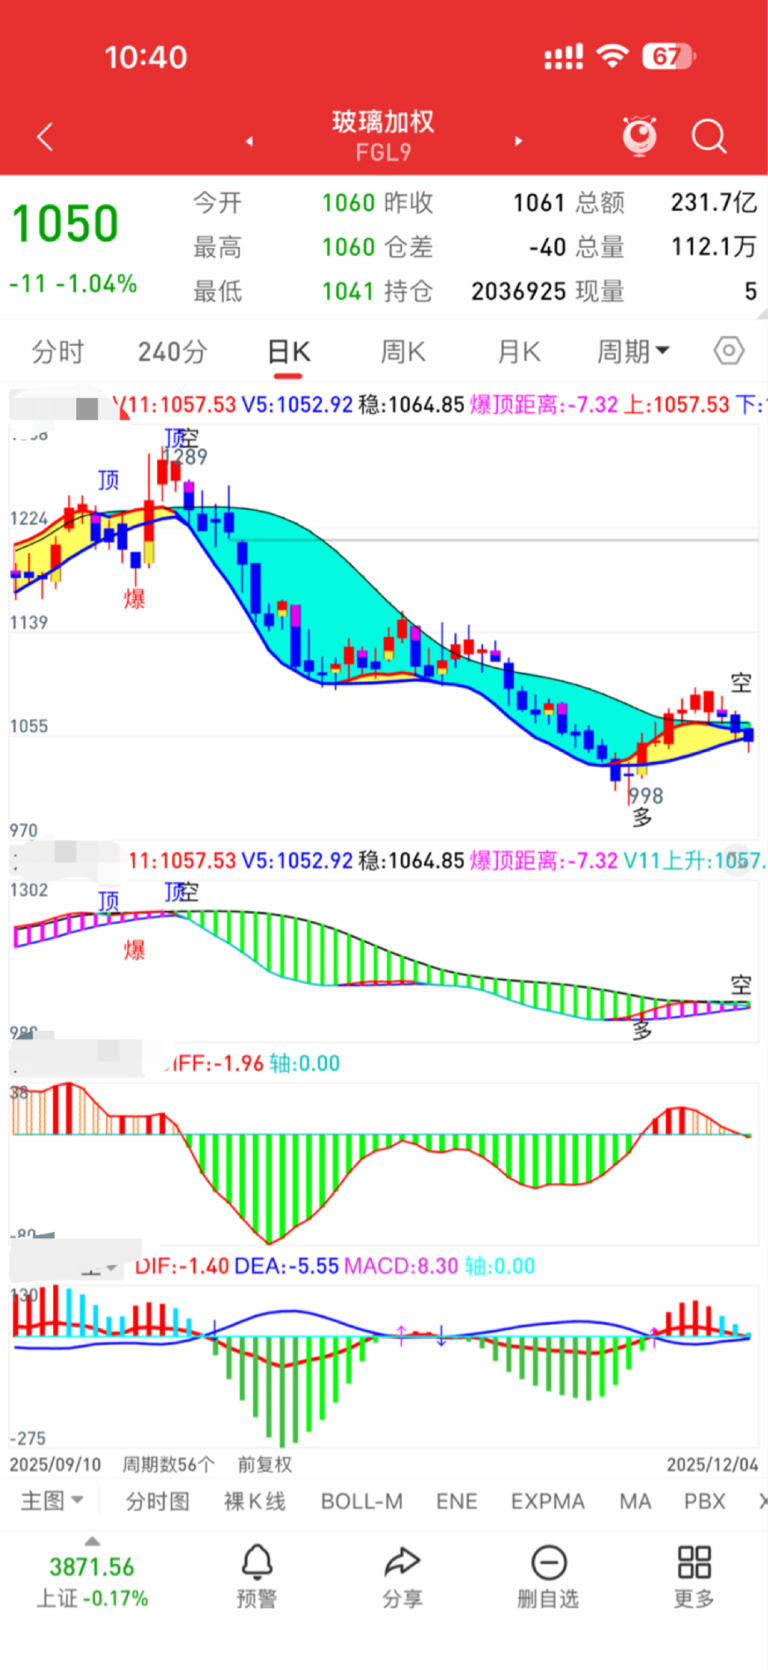The image size is (768, 1670).
Task: Tap the owl assistant icon
Action: pyautogui.click(x=640, y=136)
